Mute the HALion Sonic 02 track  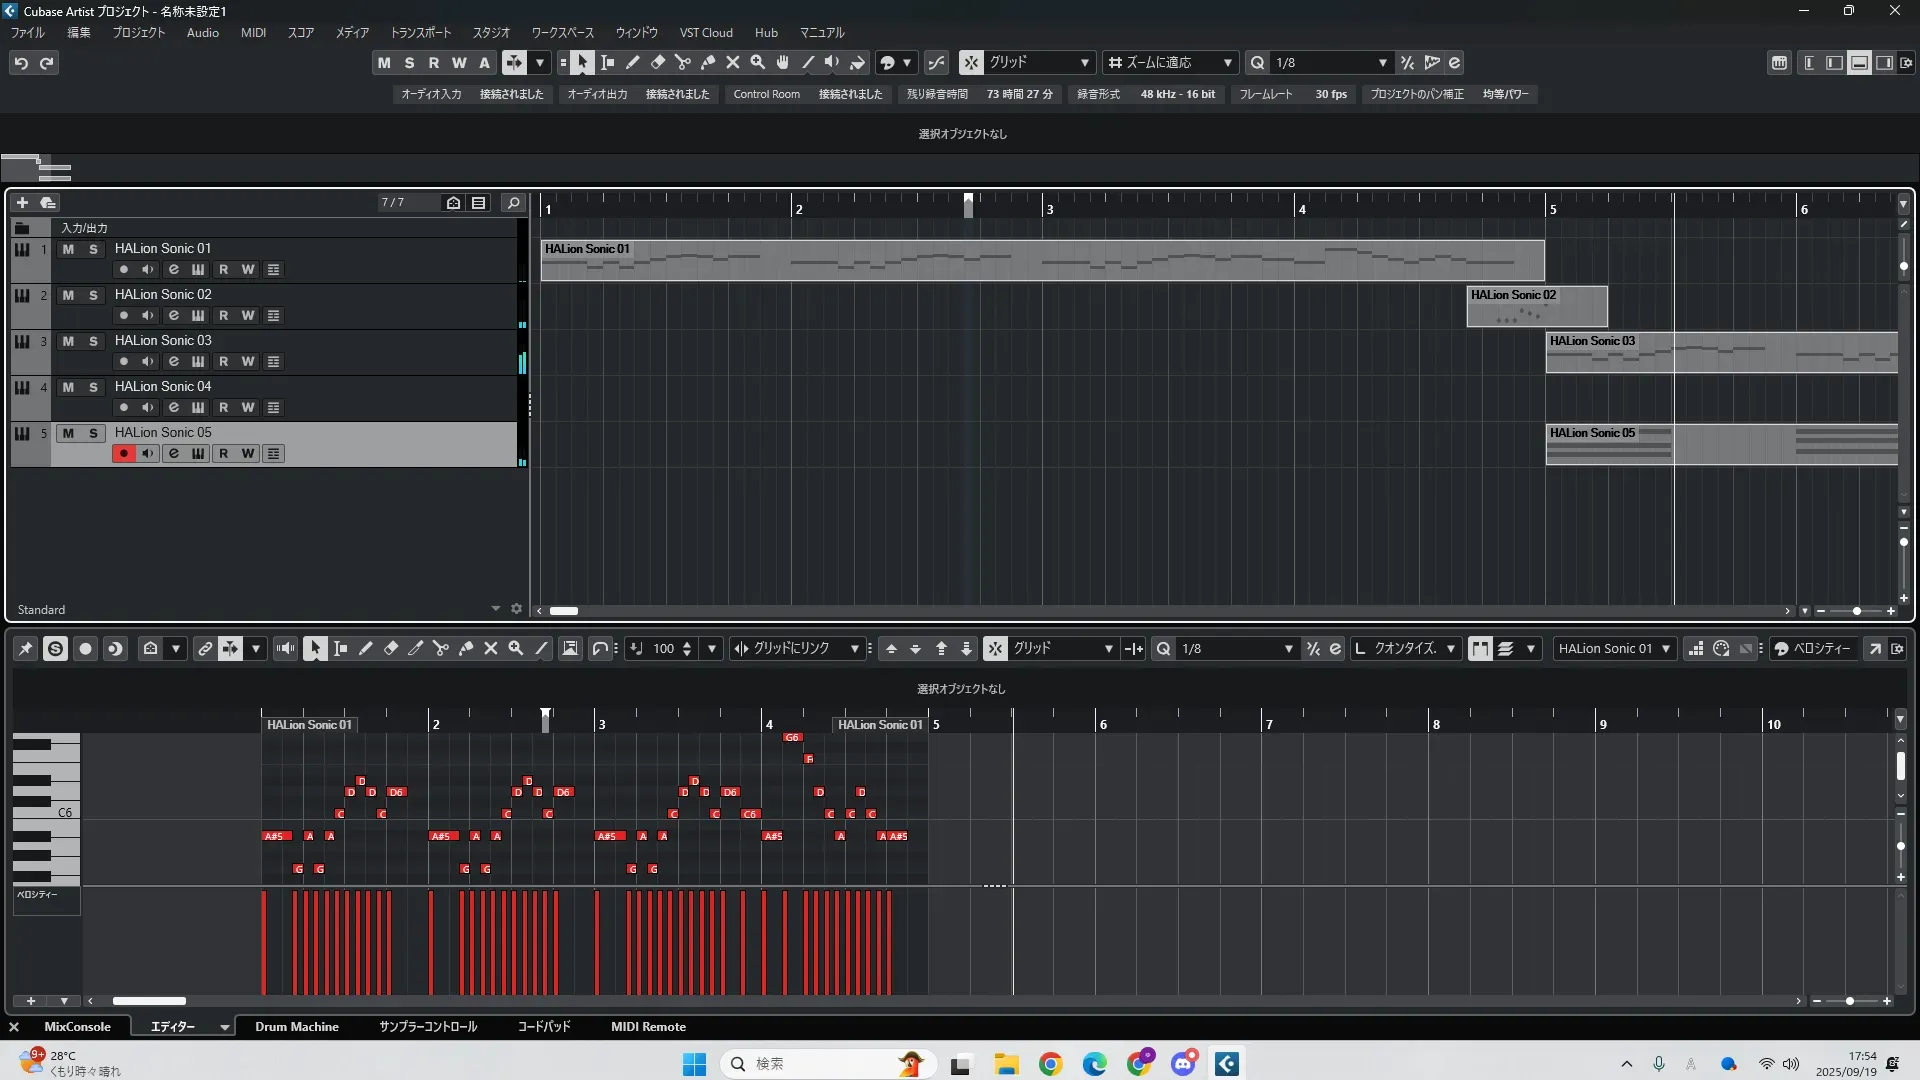coord(68,295)
